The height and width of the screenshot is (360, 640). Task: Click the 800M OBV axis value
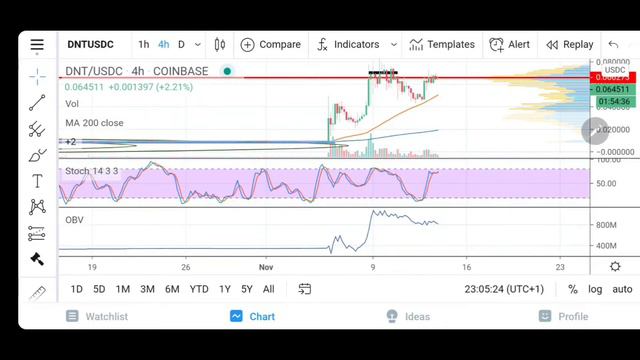tap(606, 225)
